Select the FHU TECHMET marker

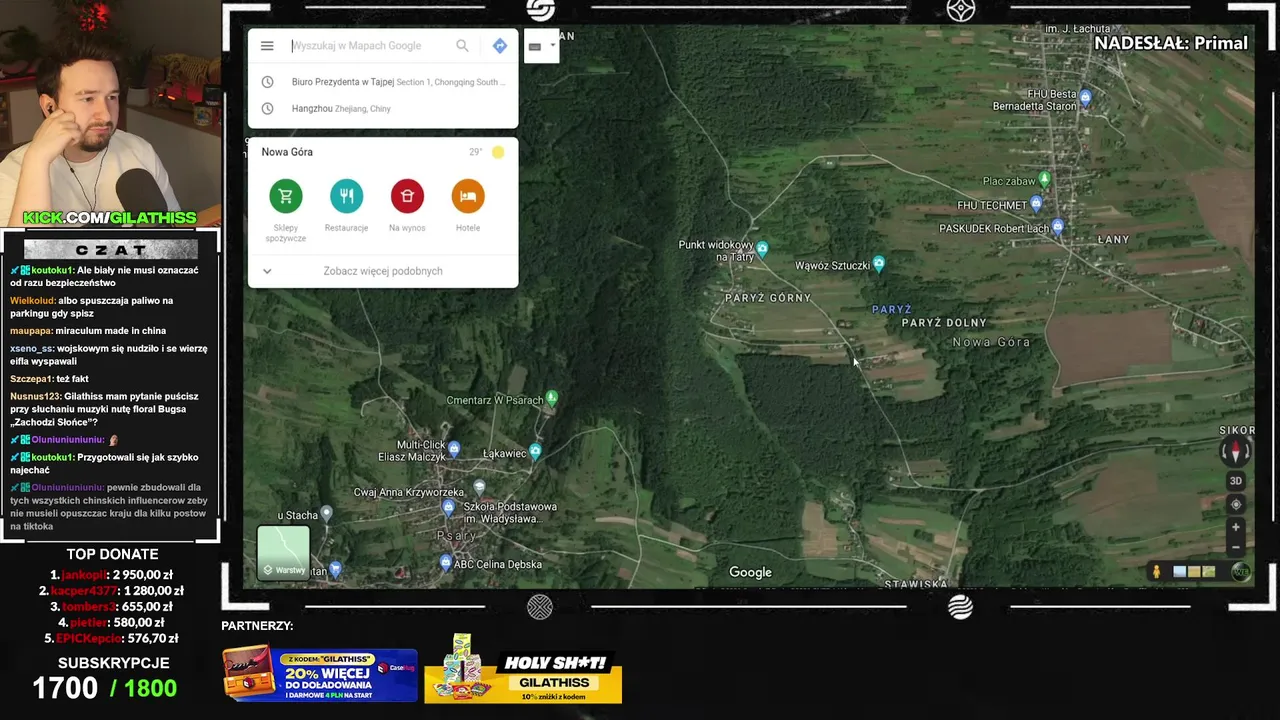coord(1037,204)
